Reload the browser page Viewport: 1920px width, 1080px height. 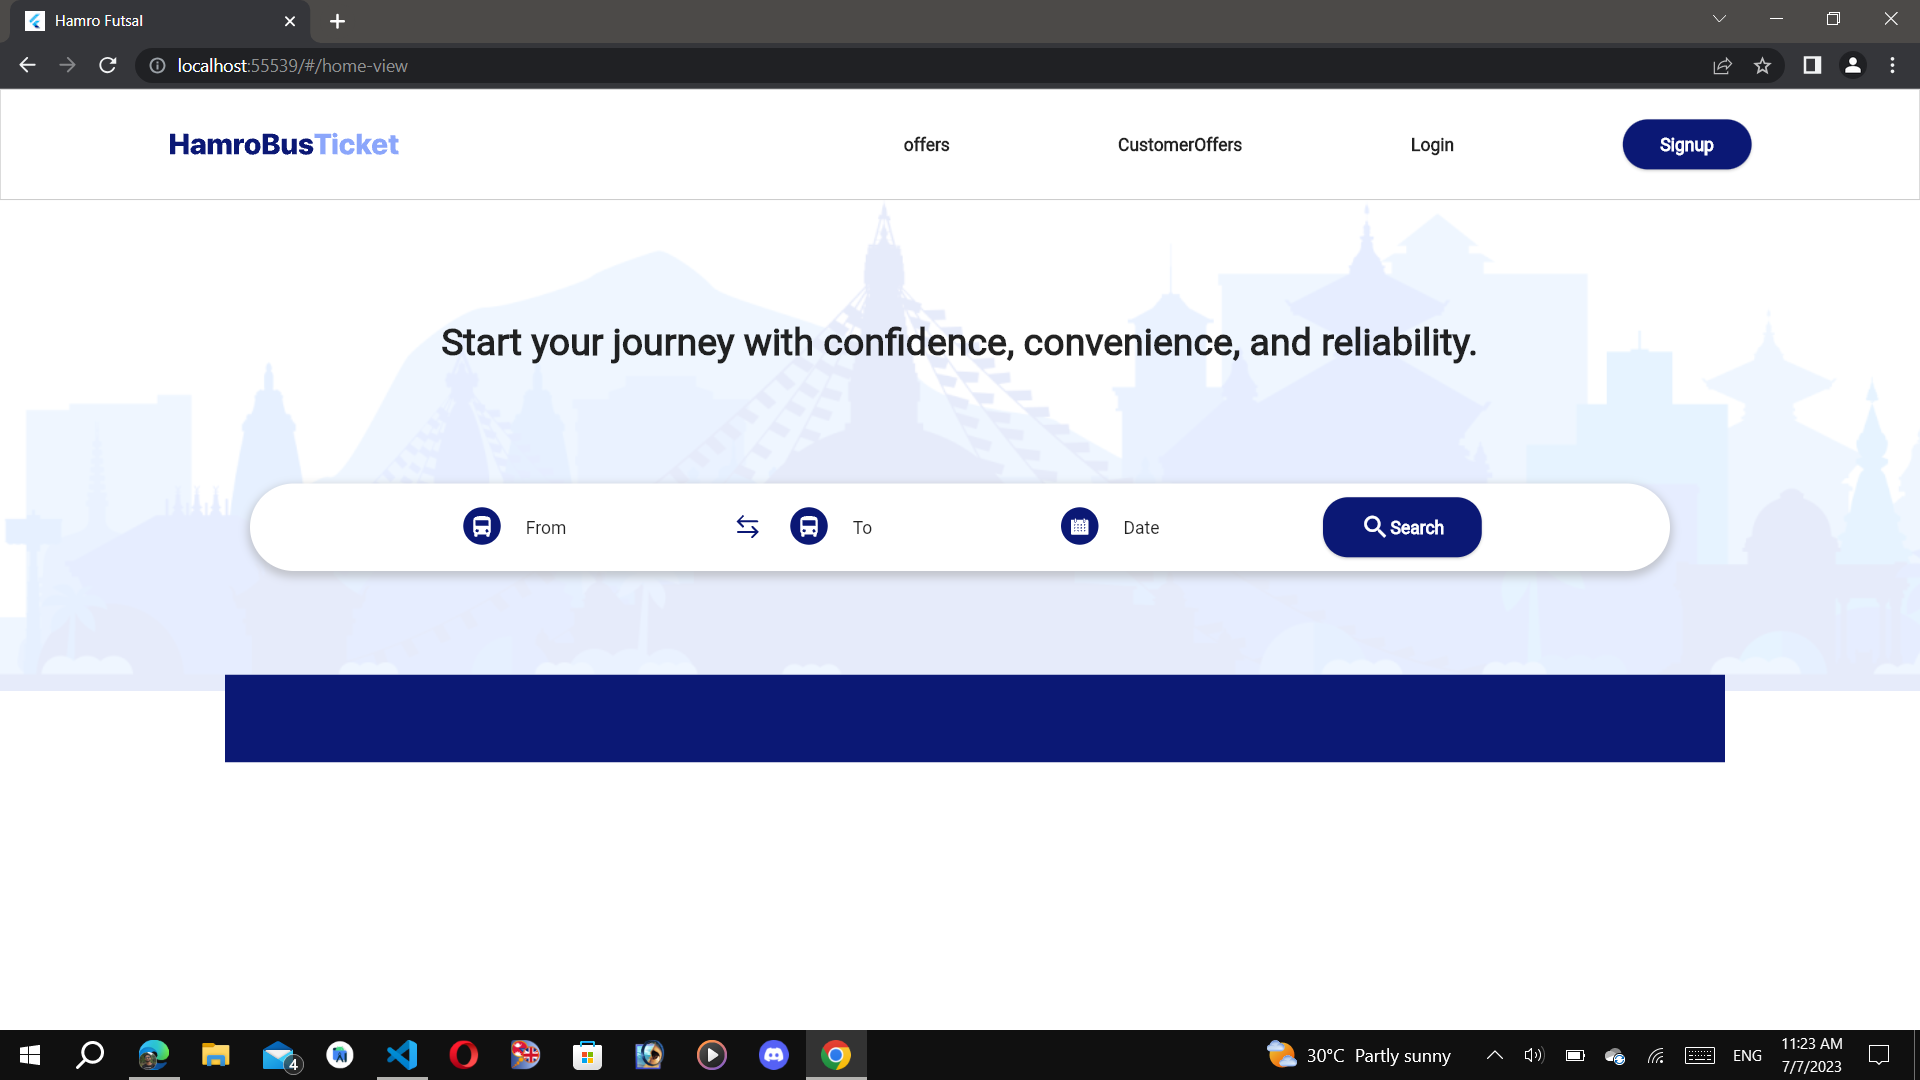coord(108,65)
